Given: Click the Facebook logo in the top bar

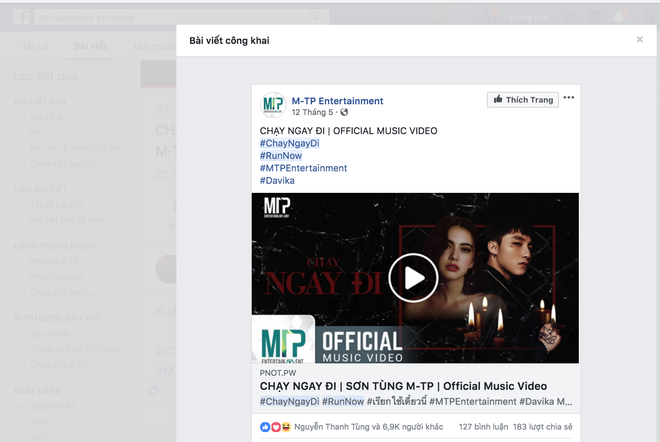Looking at the screenshot, I should [21, 17].
